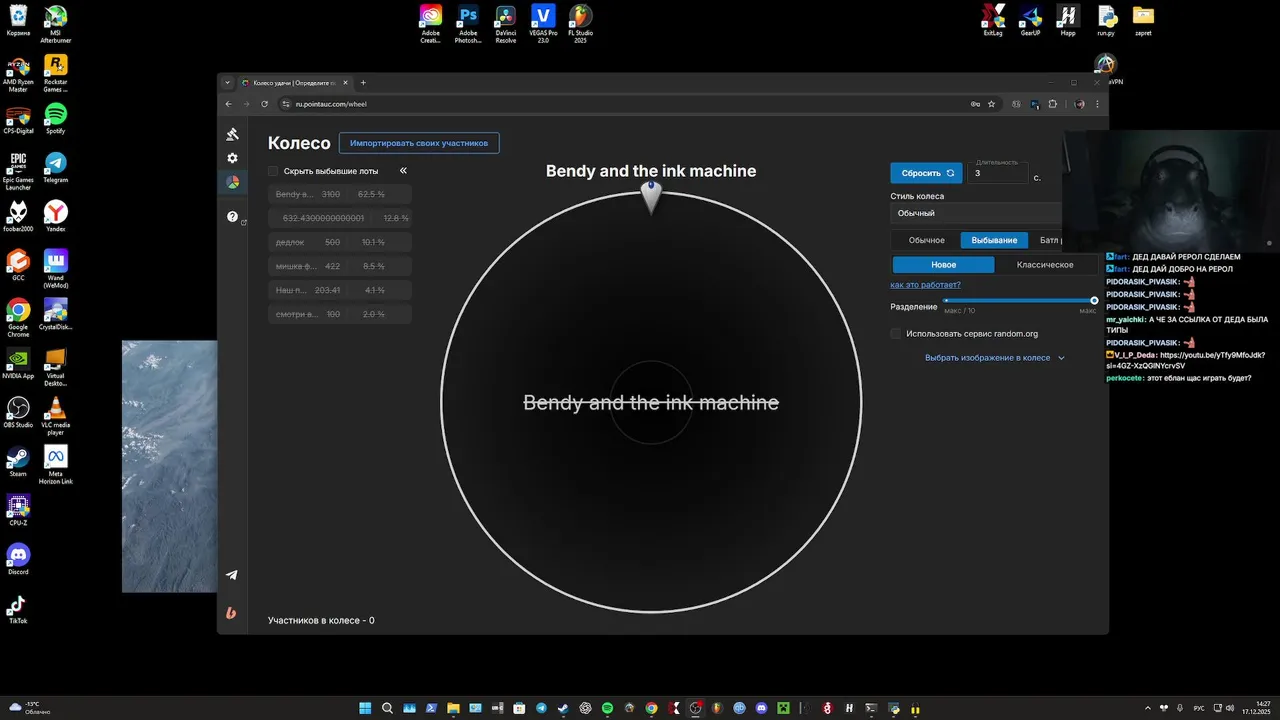The image size is (1280, 720).
Task: Choose the Классическое dropout option
Action: [1045, 265]
